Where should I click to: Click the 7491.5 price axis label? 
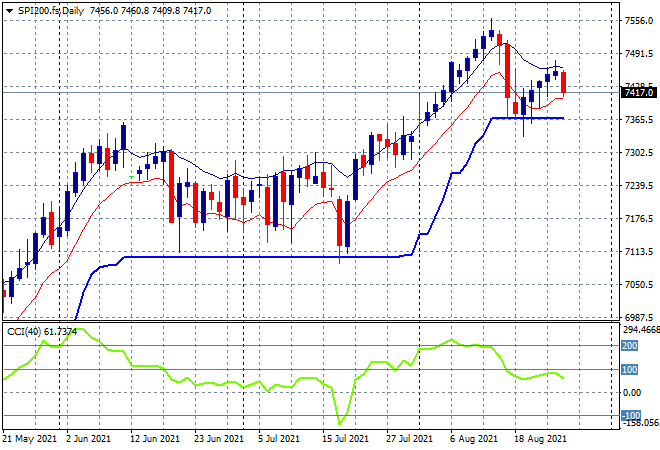tap(639, 53)
